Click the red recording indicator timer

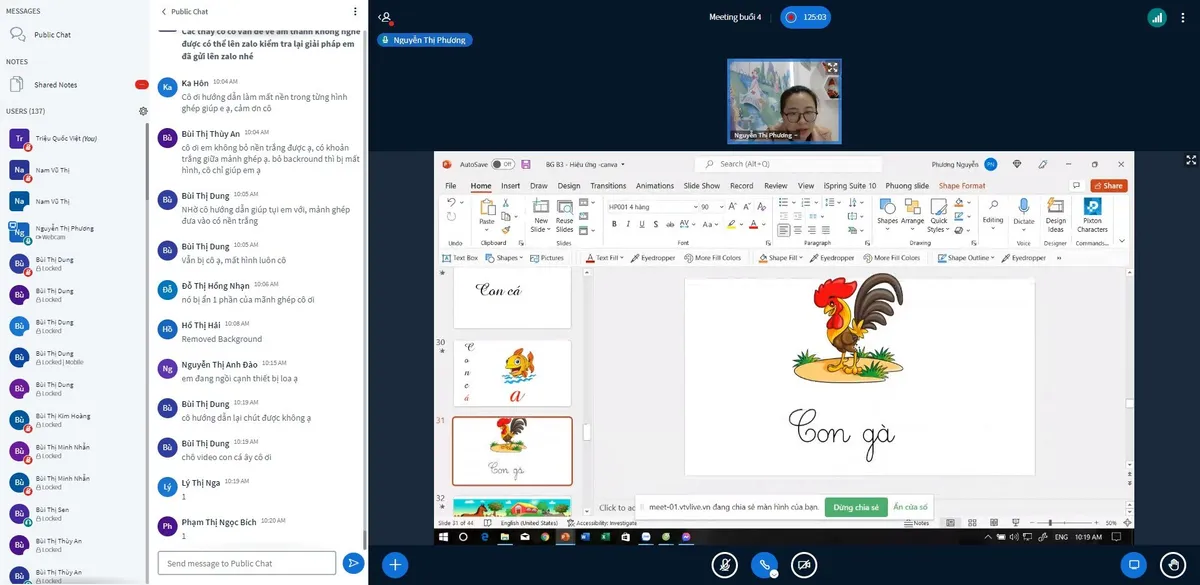806,17
